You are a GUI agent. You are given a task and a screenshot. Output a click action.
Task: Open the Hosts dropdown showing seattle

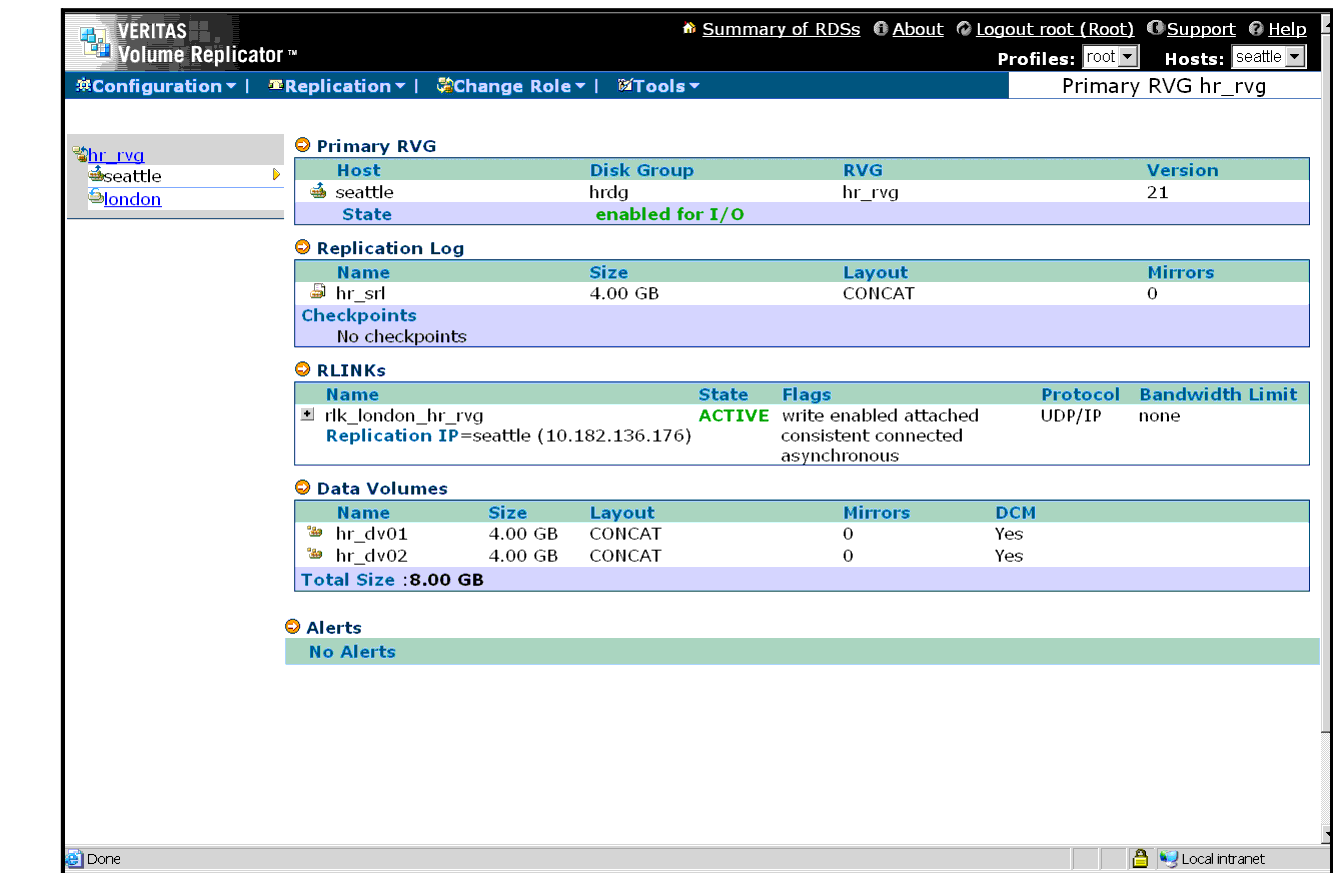coord(1269,57)
